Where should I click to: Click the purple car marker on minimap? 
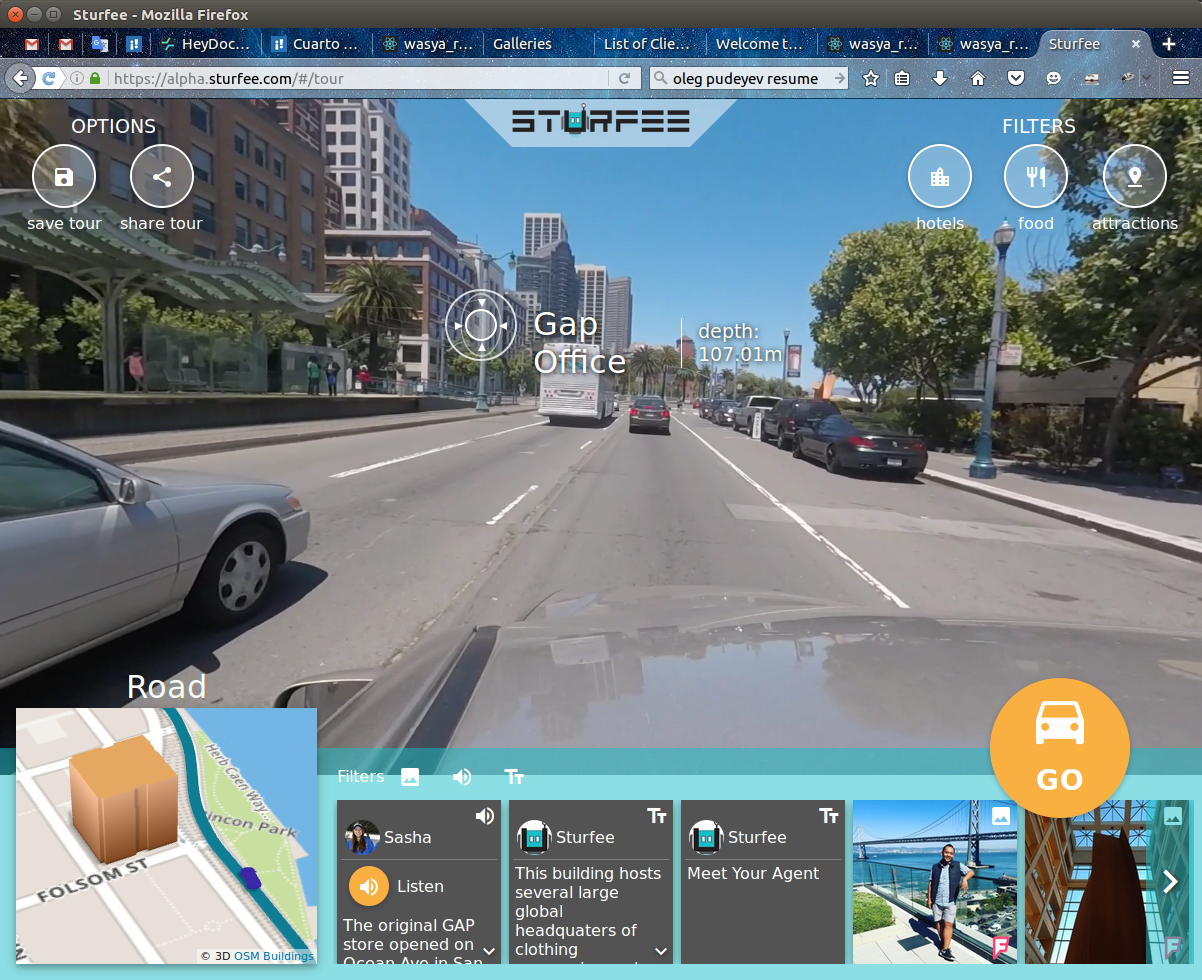click(250, 878)
